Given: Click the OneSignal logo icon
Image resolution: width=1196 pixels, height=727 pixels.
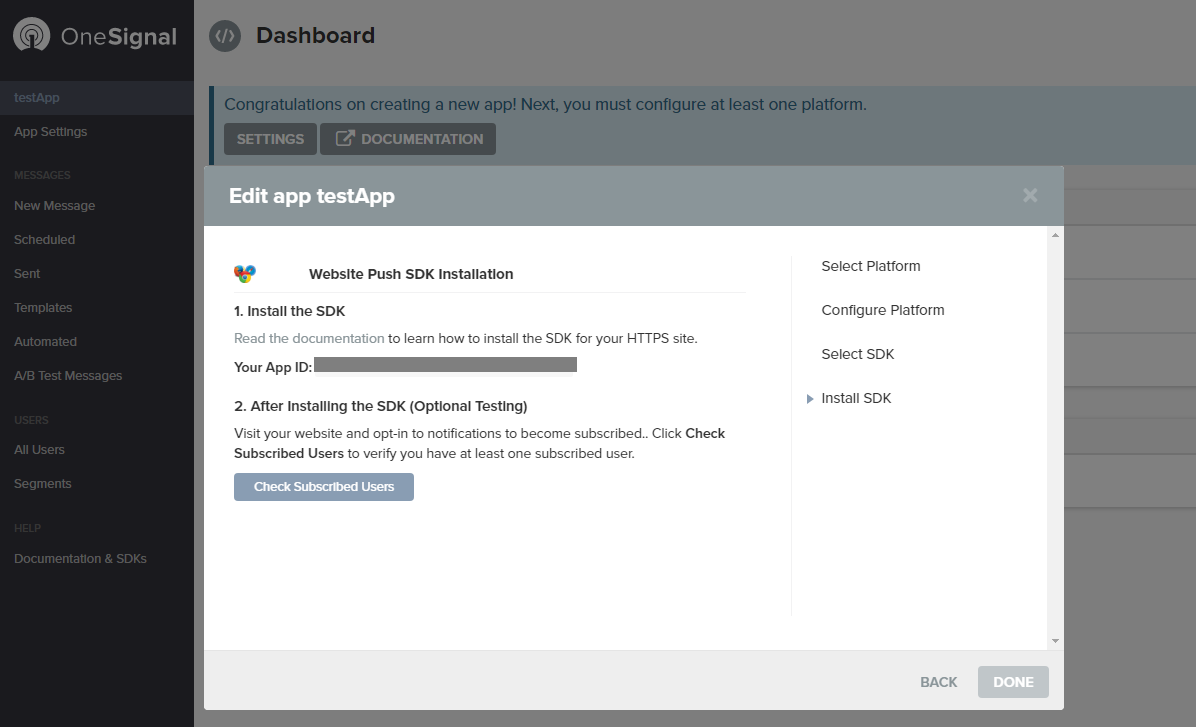Looking at the screenshot, I should (x=32, y=37).
